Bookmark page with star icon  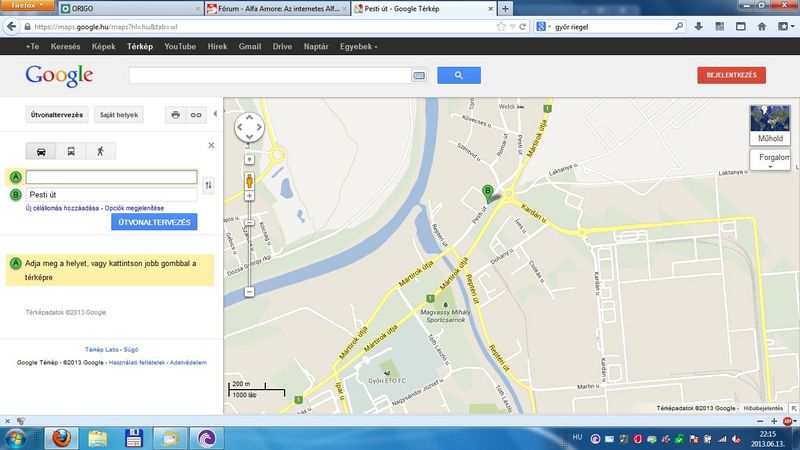pyautogui.click(x=501, y=27)
